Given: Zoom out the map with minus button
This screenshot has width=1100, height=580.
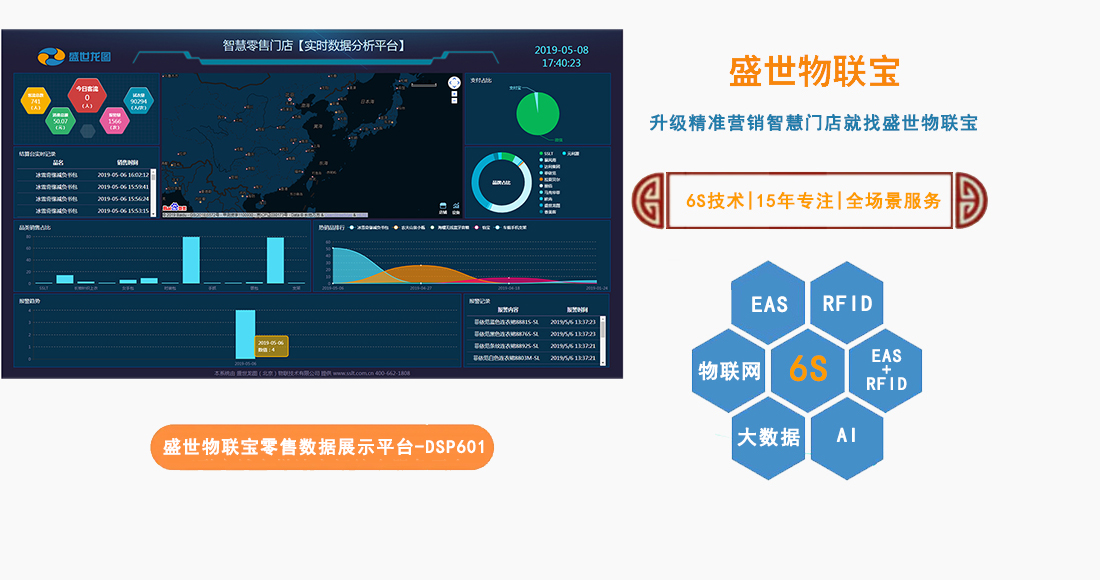Looking at the screenshot, I should coord(454,101).
